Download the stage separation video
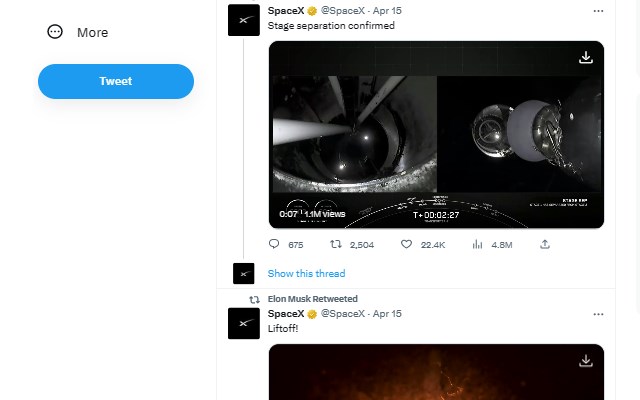 pos(586,58)
